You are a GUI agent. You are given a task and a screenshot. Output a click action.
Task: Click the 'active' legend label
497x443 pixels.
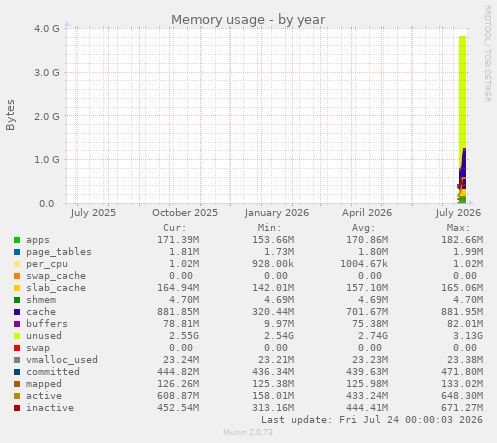click(x=44, y=396)
